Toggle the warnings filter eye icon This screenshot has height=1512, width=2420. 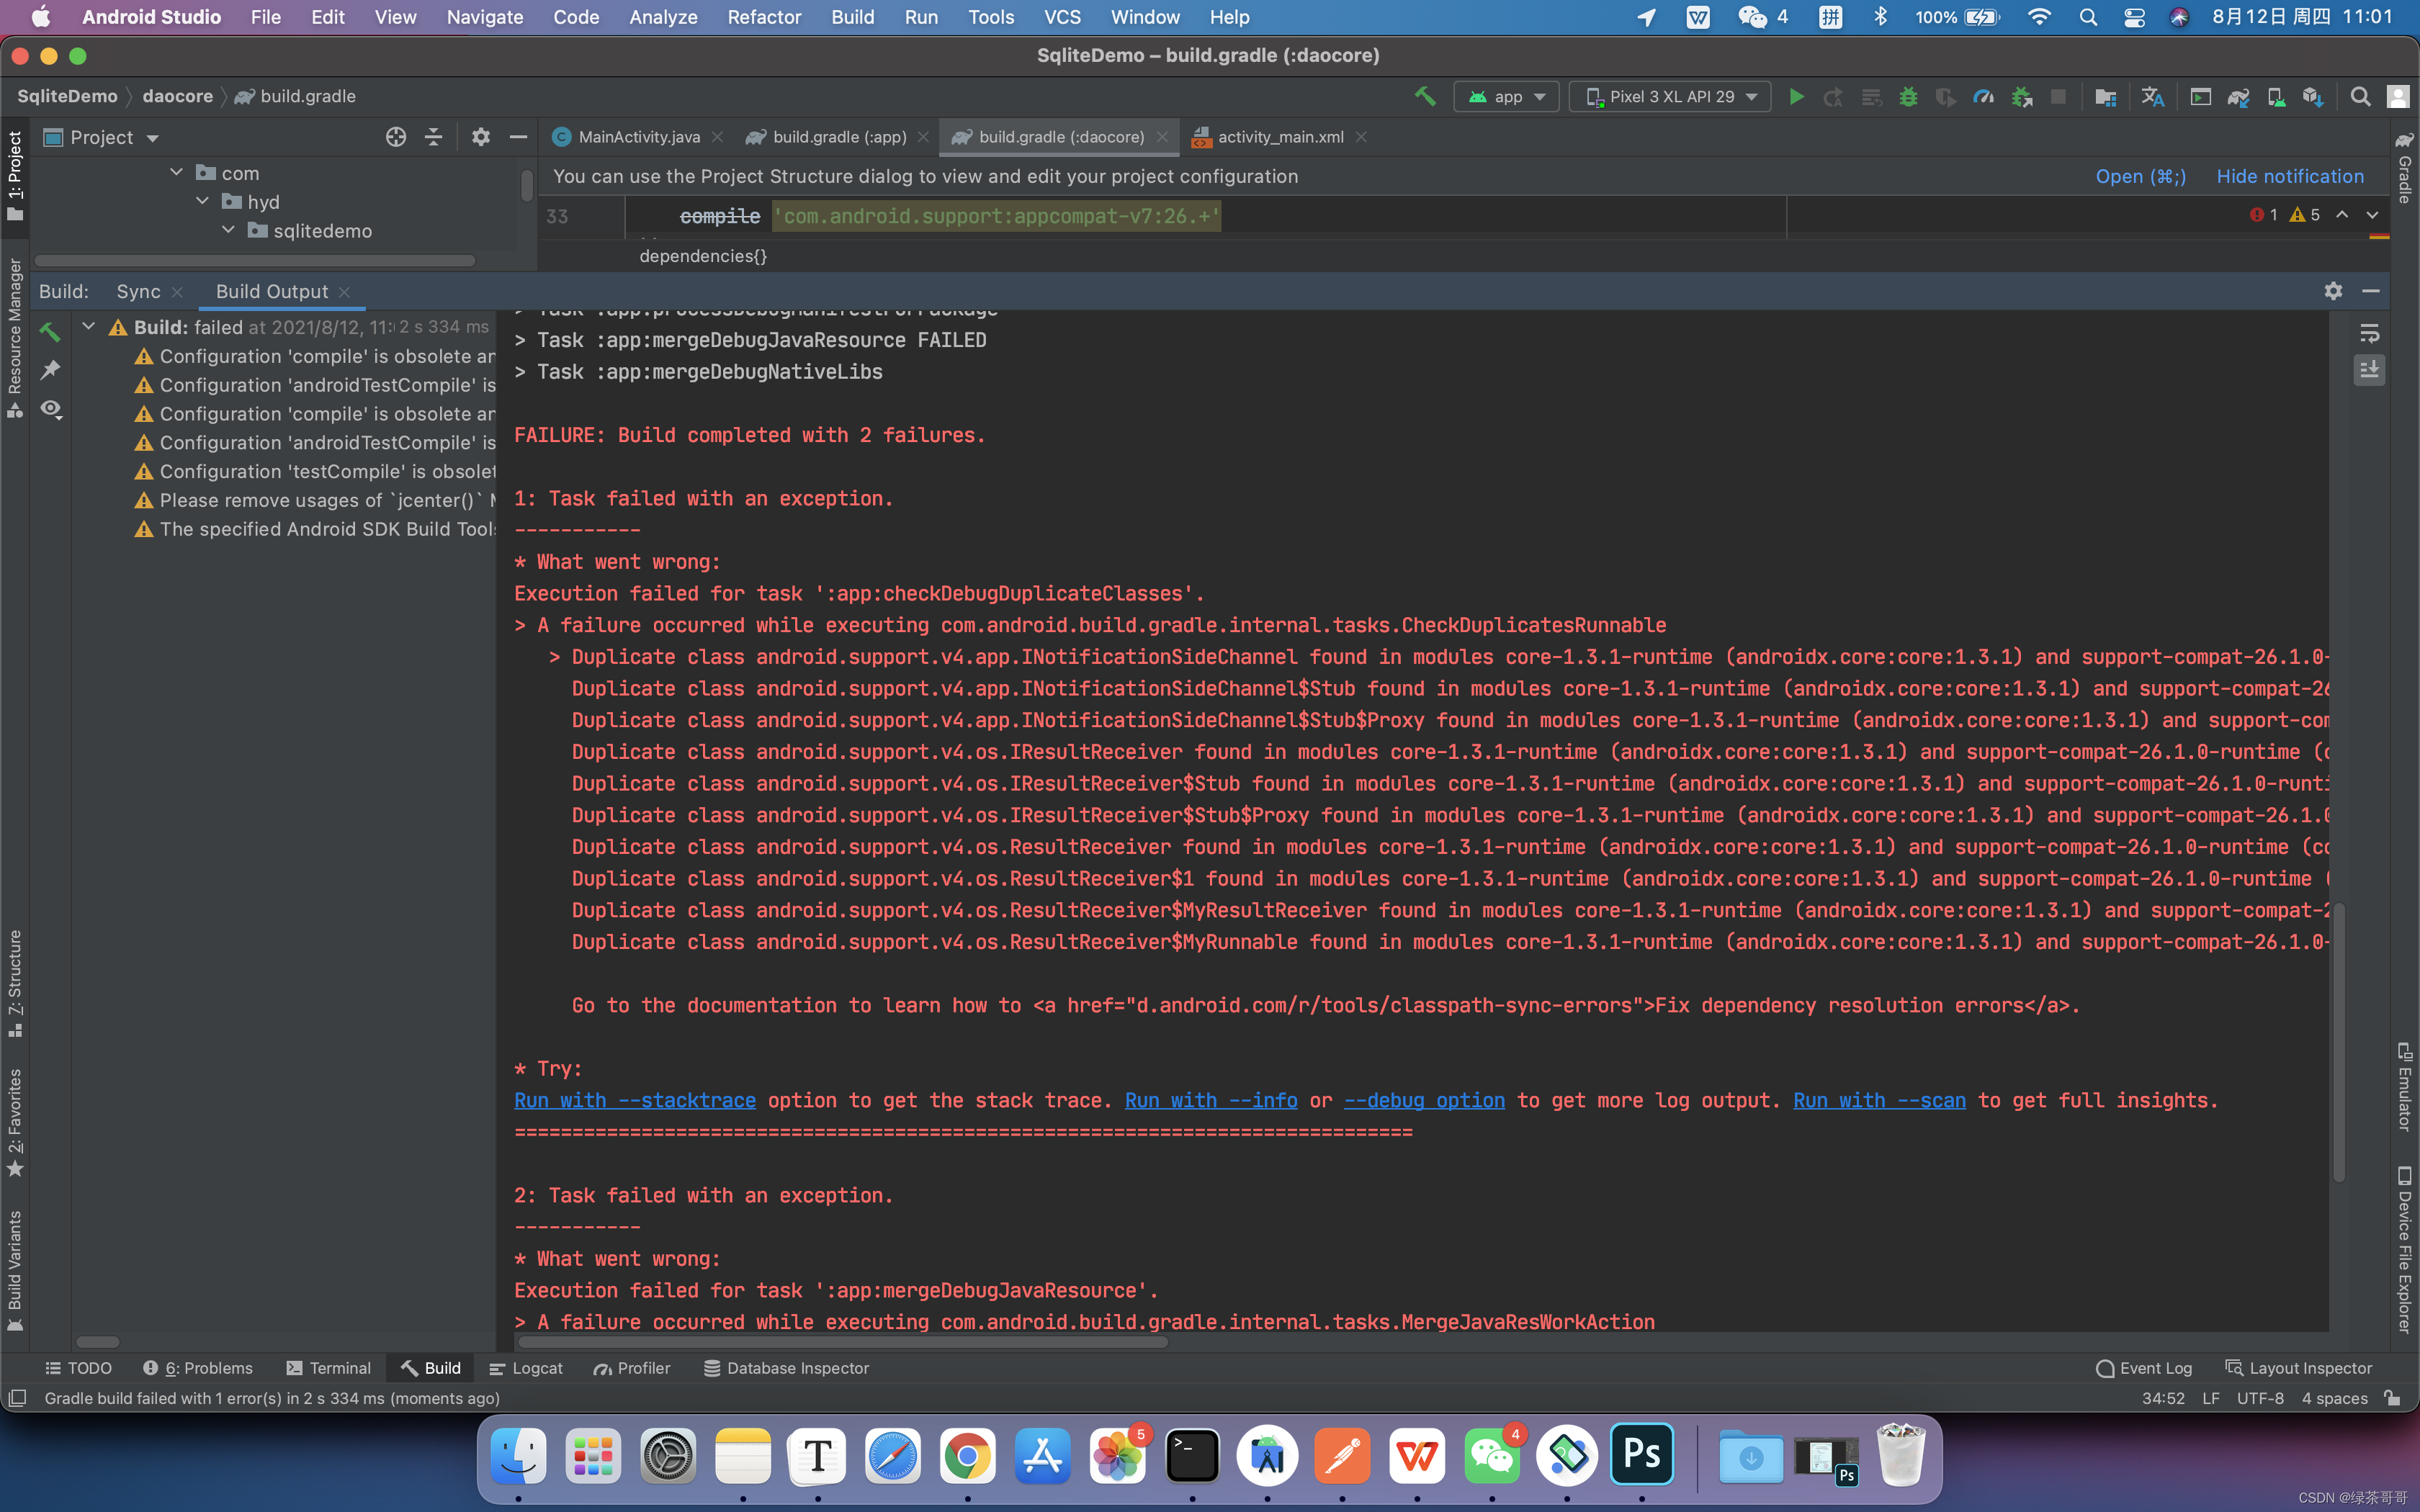tap(50, 409)
